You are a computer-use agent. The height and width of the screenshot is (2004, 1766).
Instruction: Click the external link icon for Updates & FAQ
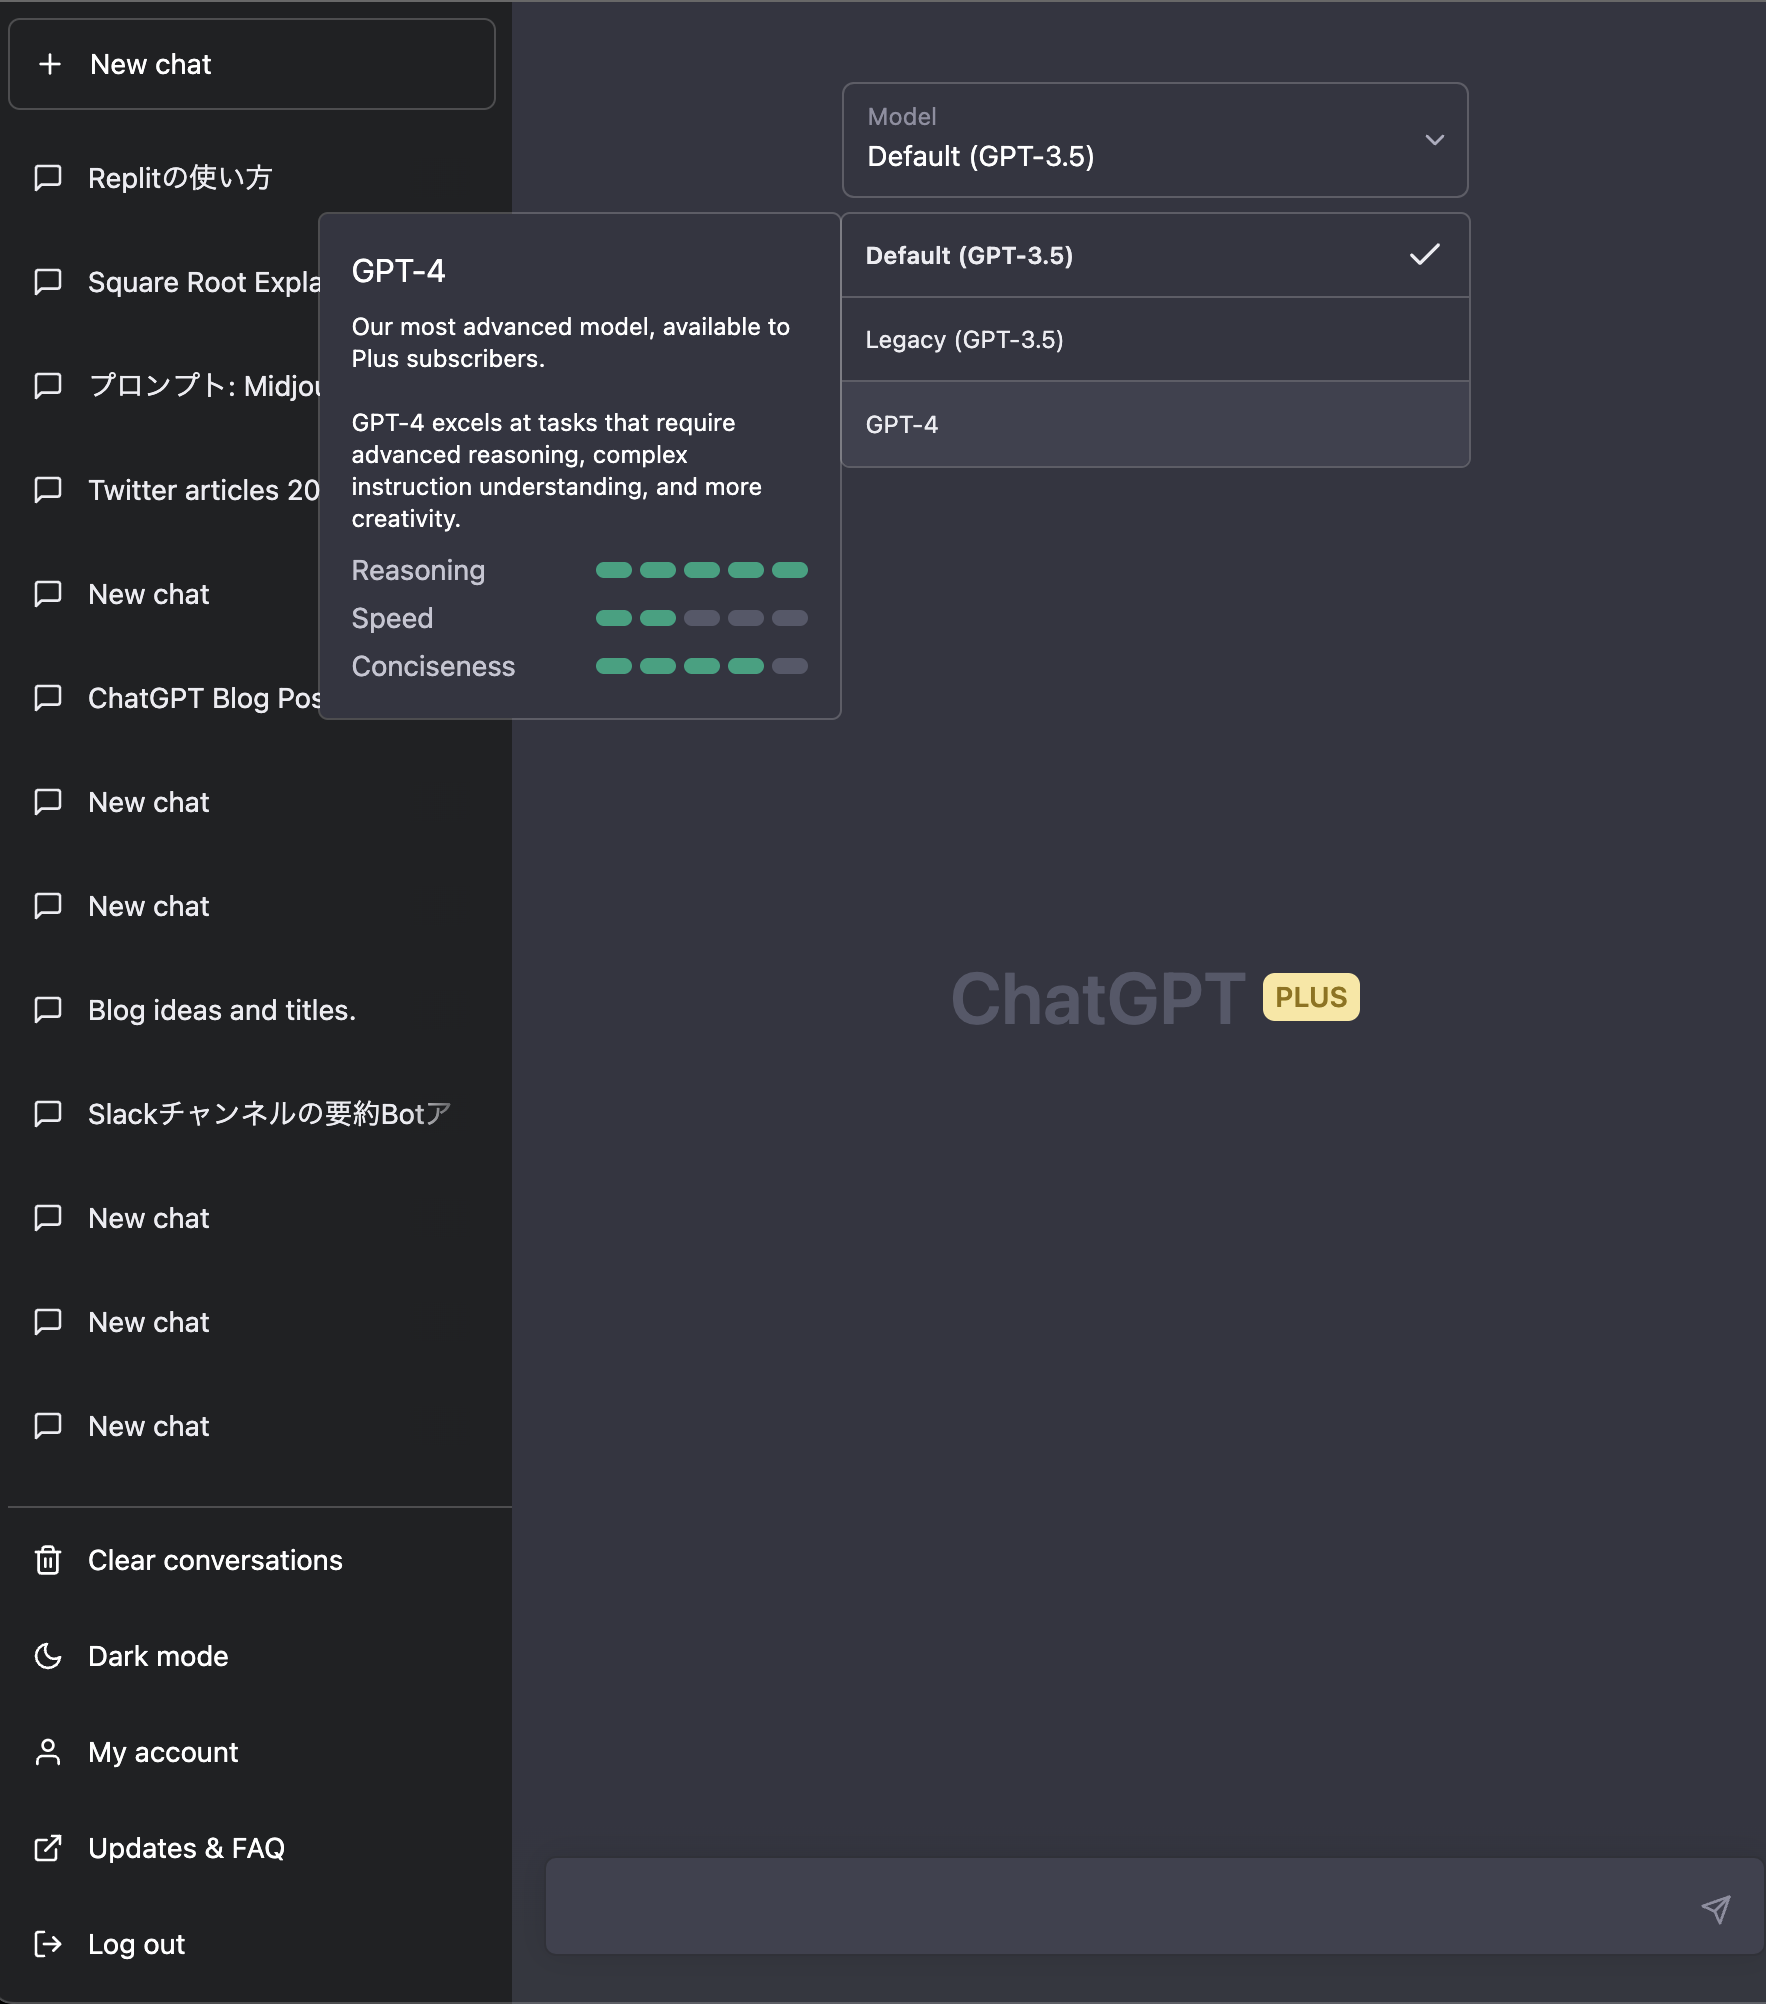(48, 1848)
